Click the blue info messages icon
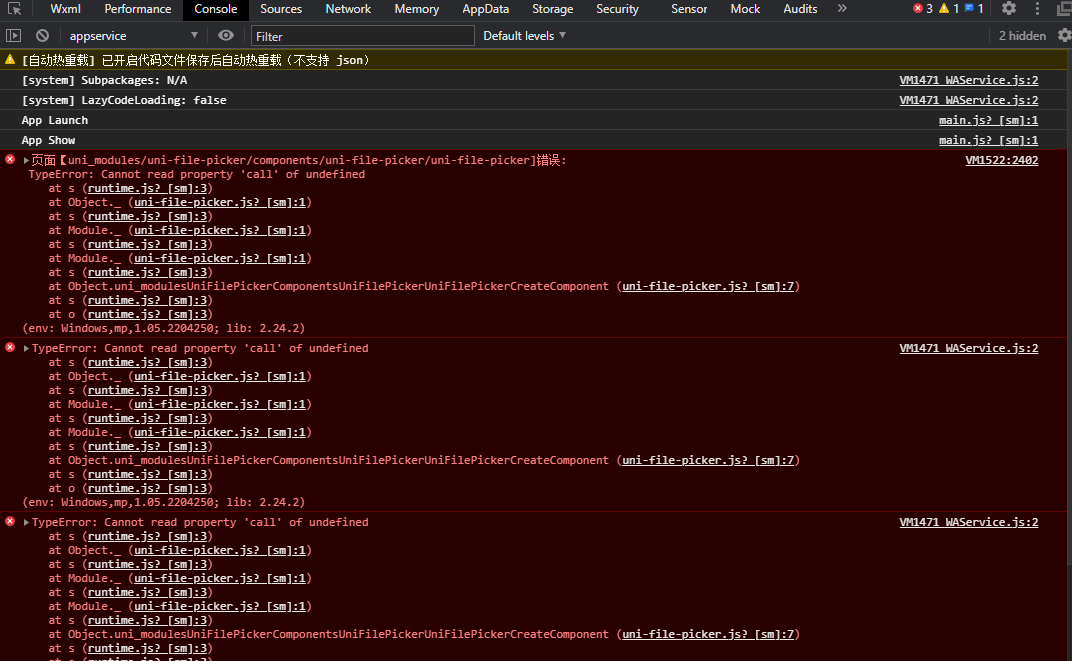 click(x=967, y=8)
